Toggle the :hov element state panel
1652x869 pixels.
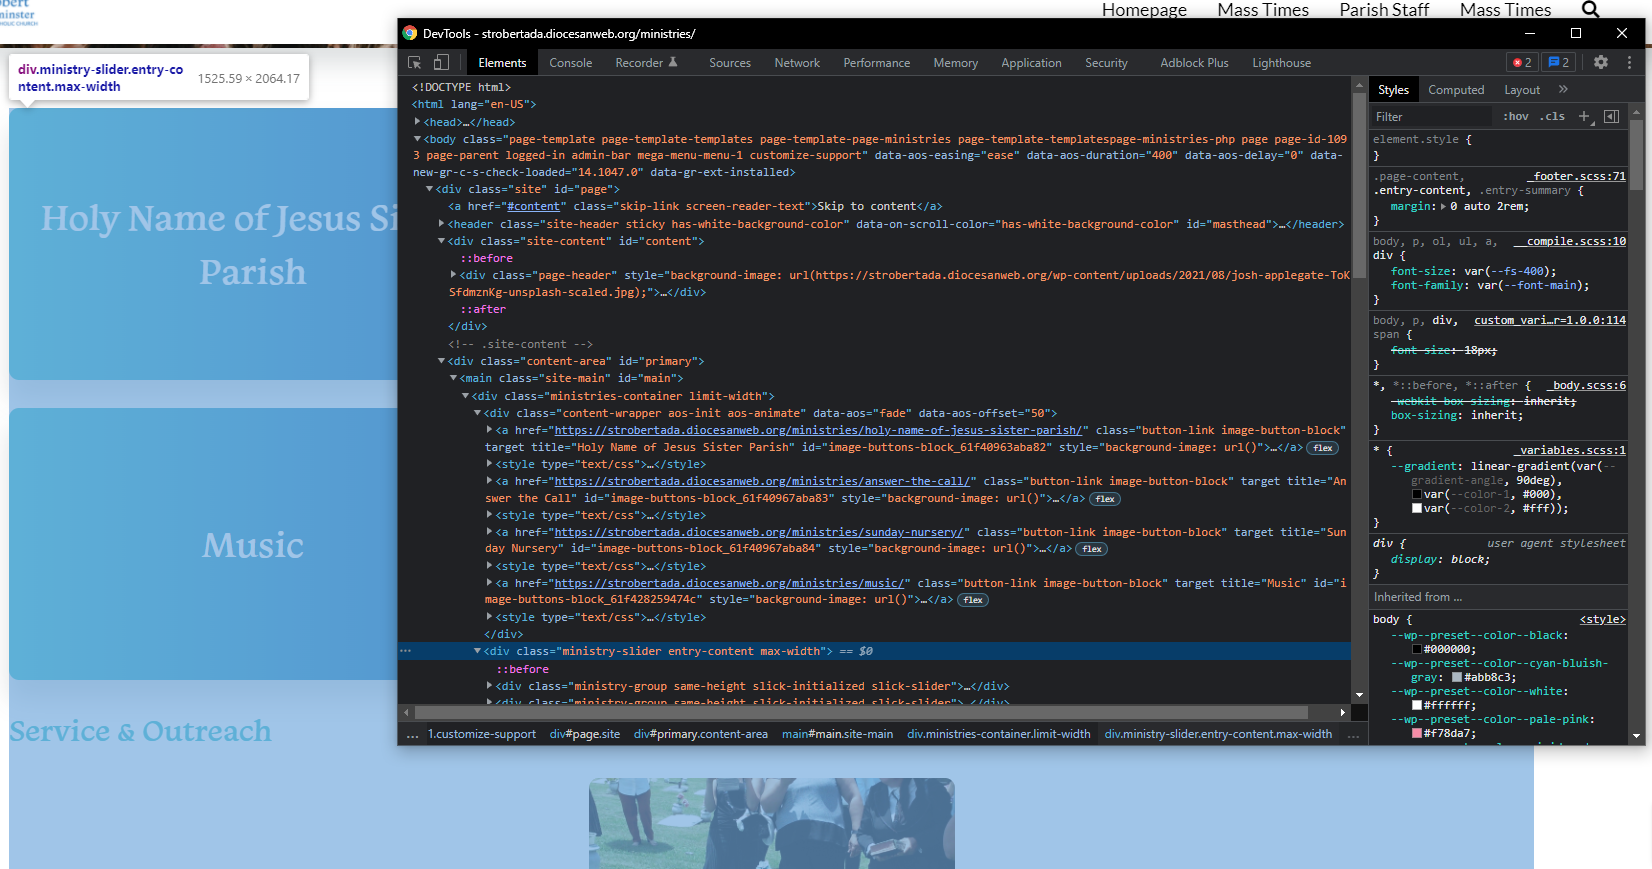[1516, 117]
